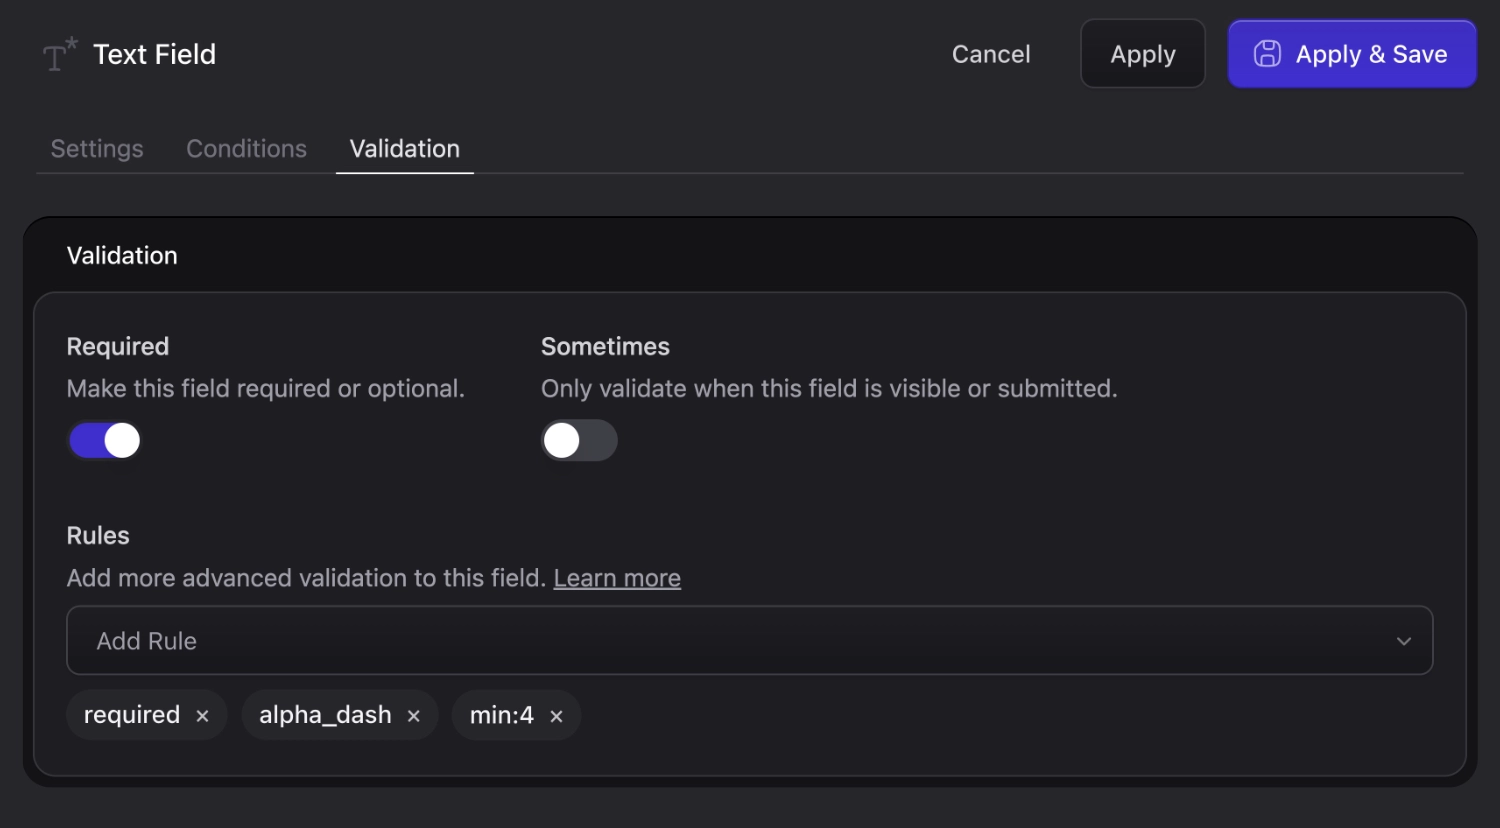Viewport: 1500px width, 828px height.
Task: Click the floppy disk save icon
Action: [x=1268, y=54]
